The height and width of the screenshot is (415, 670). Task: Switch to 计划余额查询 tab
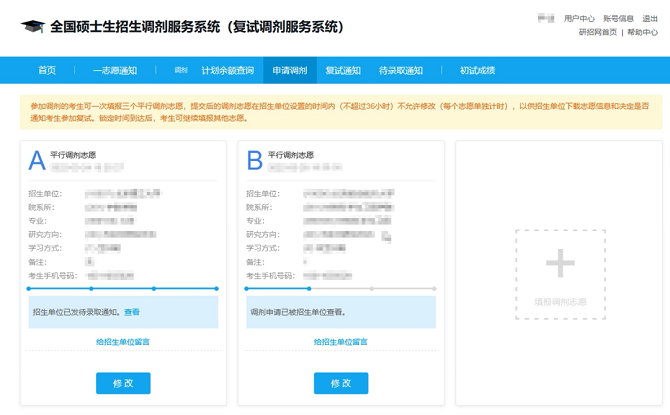click(227, 71)
